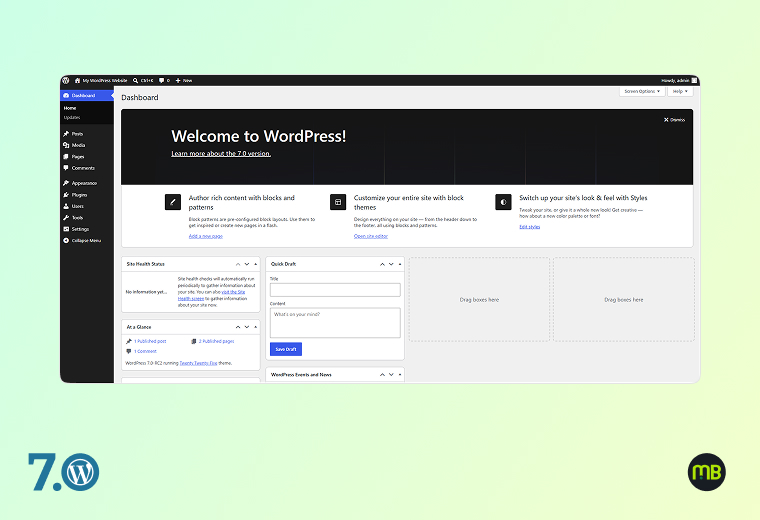The height and width of the screenshot is (520, 760).
Task: Click the admin avatar in top right
Action: (694, 80)
